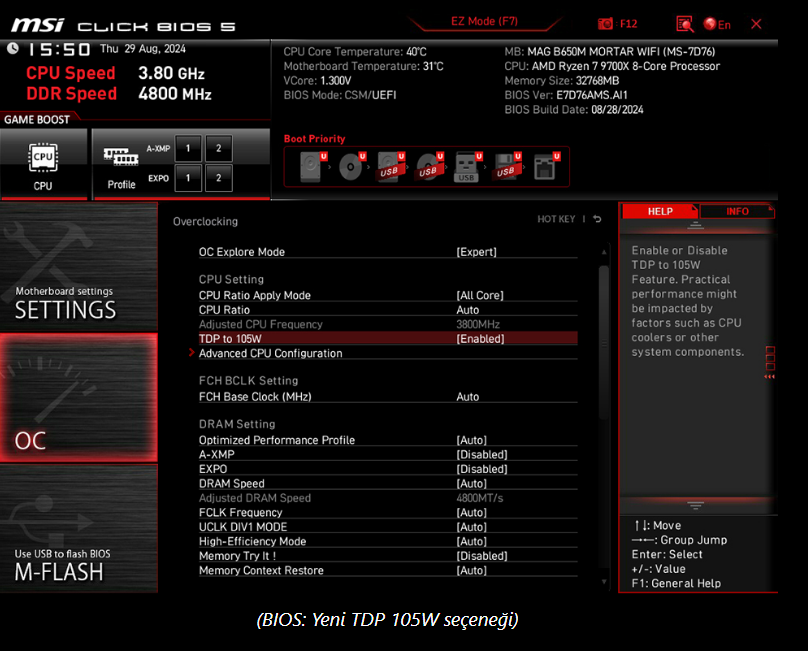This screenshot has height=651, width=808.
Task: Click the scroll-down arrow of the settings list
Action: point(604,582)
